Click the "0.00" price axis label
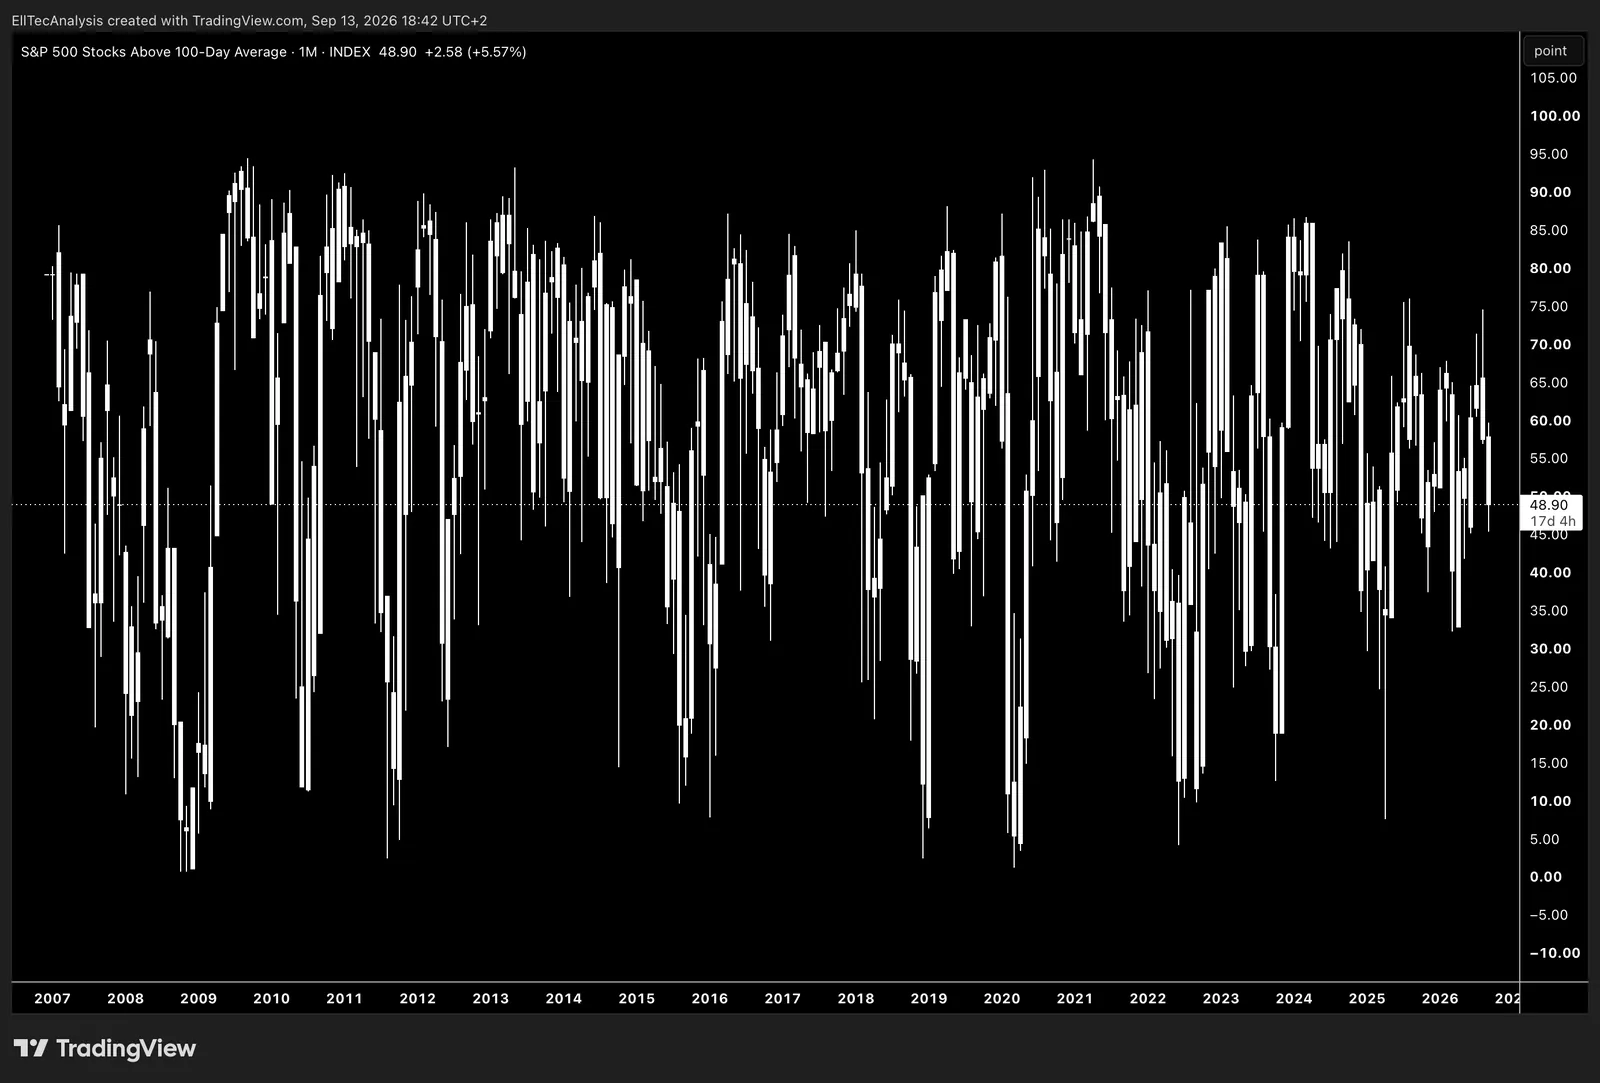1600x1083 pixels. pyautogui.click(x=1546, y=877)
